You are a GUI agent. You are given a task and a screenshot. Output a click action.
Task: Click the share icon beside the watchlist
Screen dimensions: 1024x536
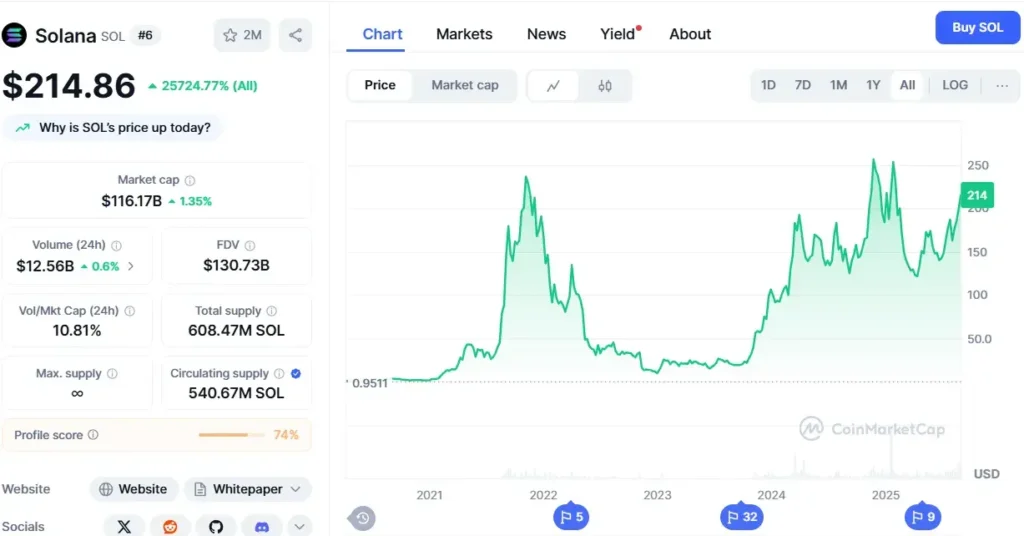(x=295, y=35)
